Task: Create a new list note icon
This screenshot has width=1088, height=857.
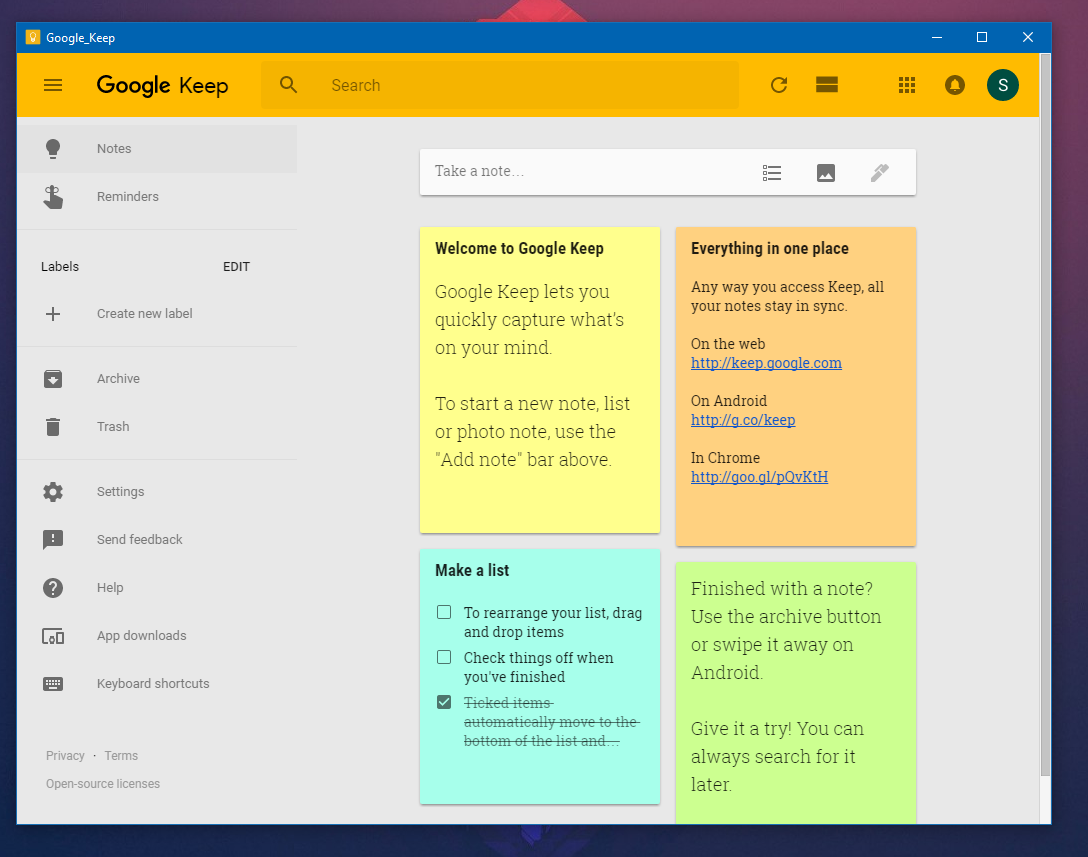Action: click(x=772, y=173)
